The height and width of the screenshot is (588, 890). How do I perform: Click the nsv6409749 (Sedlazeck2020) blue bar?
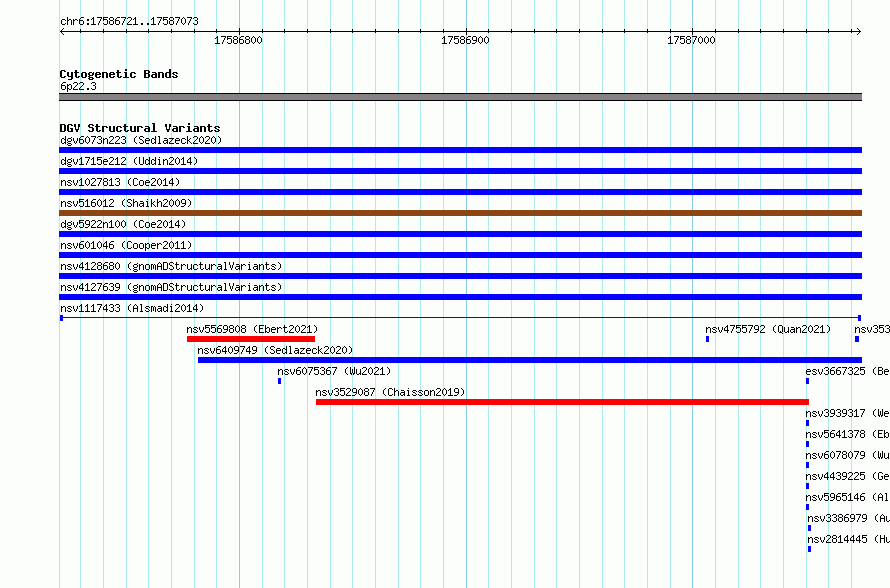(x=530, y=360)
